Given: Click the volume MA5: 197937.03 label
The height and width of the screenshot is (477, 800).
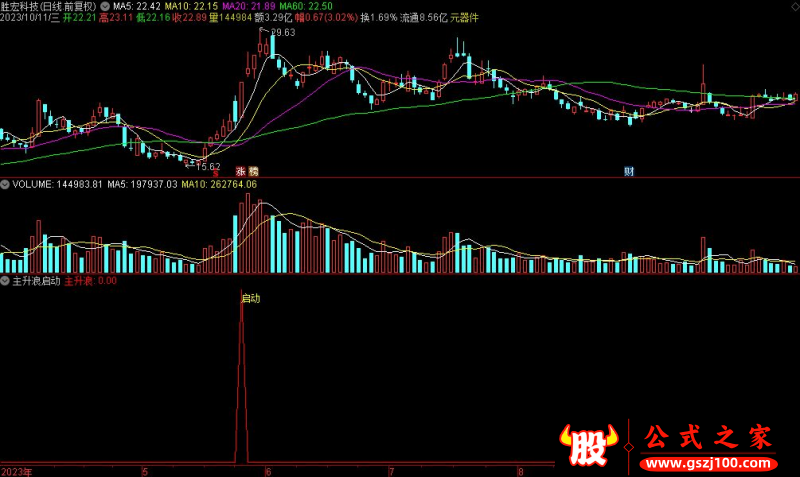Looking at the screenshot, I should pos(142,184).
